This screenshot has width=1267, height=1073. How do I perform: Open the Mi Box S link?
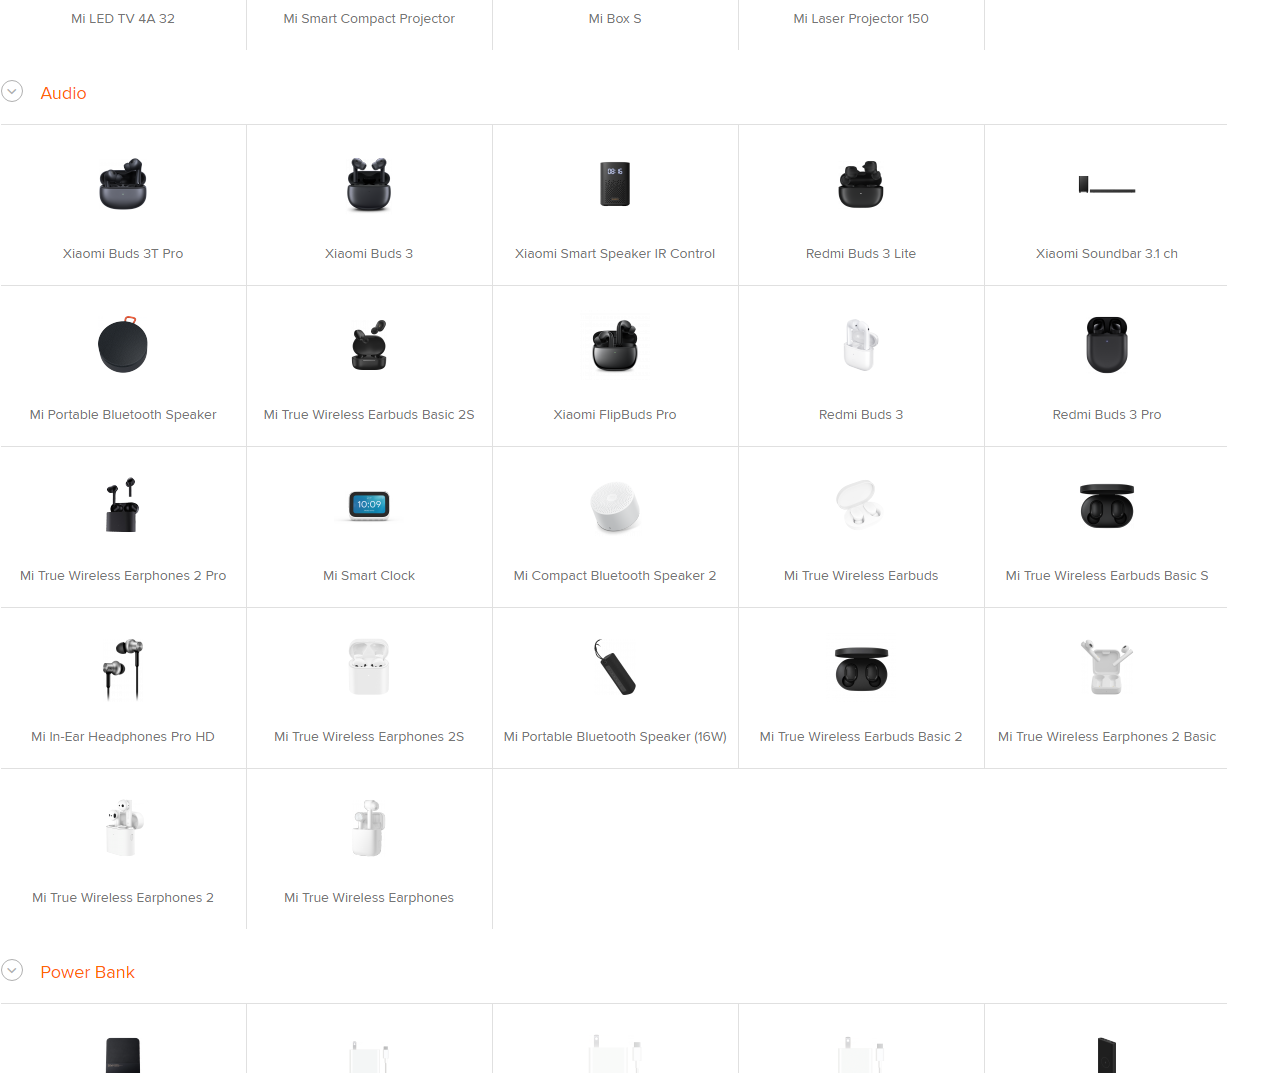(x=615, y=19)
